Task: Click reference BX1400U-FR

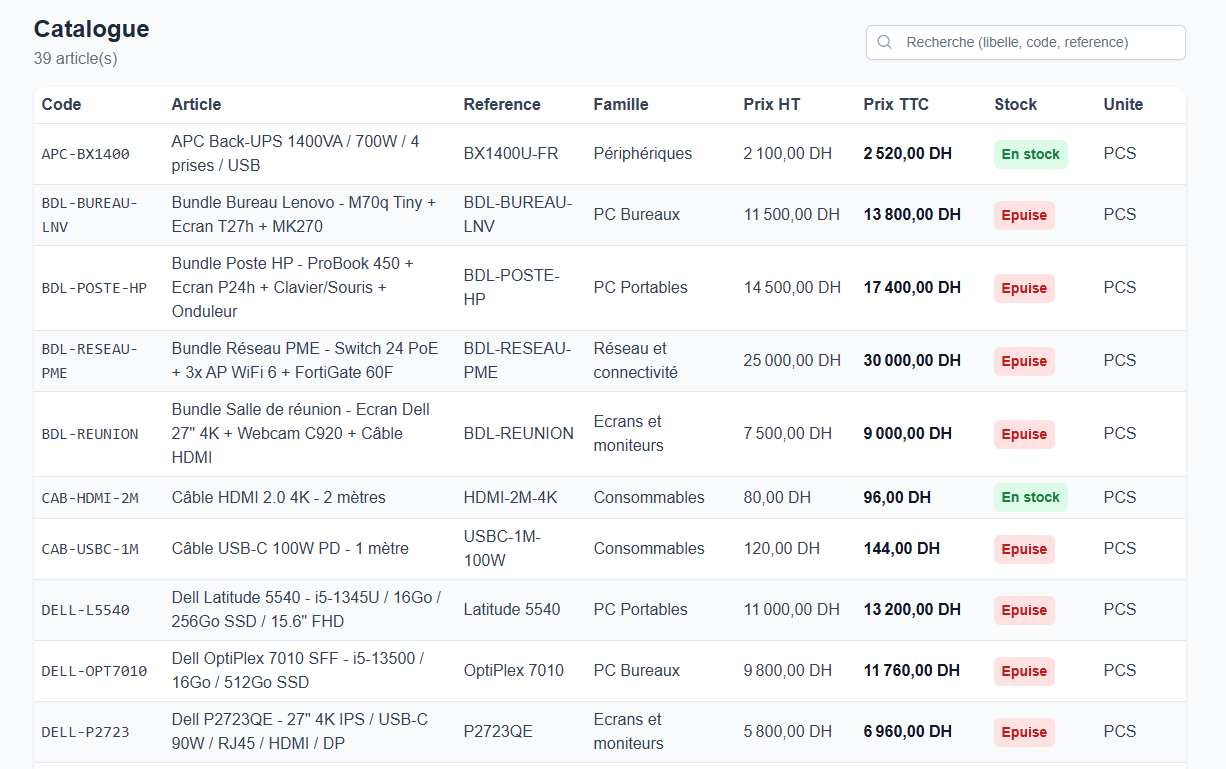Action: click(511, 153)
